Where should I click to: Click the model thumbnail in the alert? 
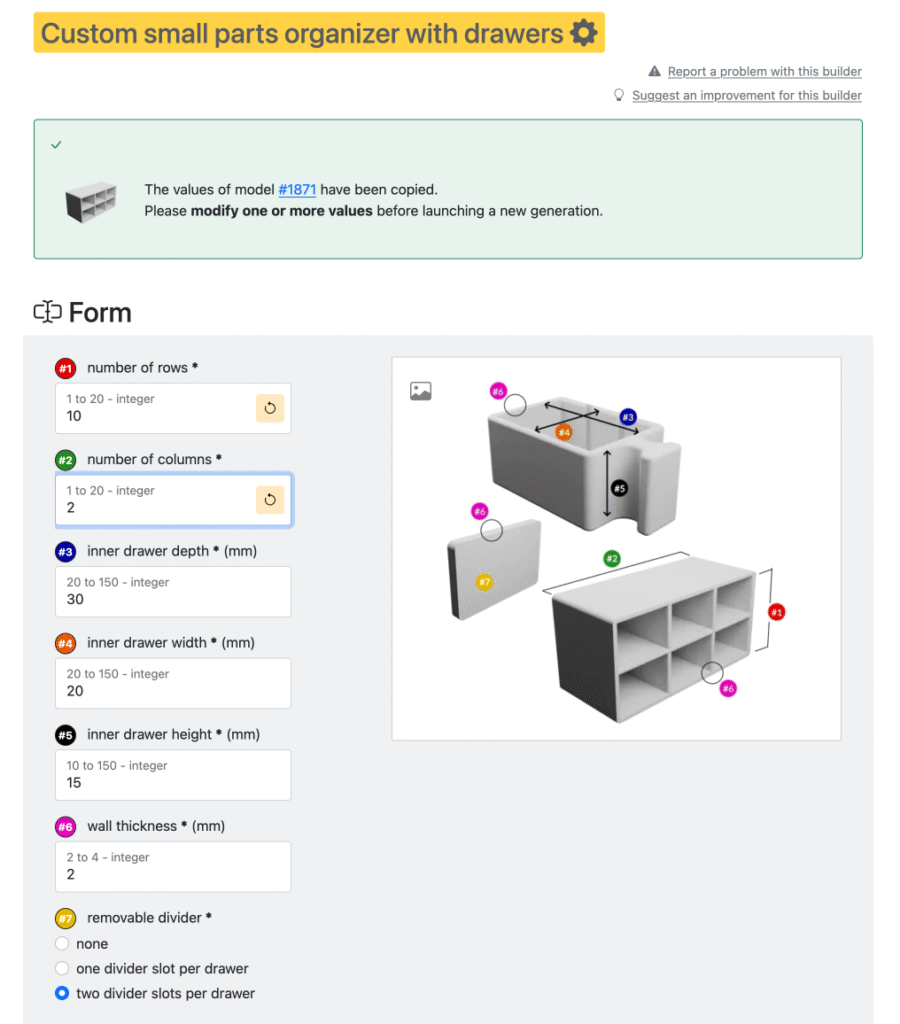click(91, 200)
